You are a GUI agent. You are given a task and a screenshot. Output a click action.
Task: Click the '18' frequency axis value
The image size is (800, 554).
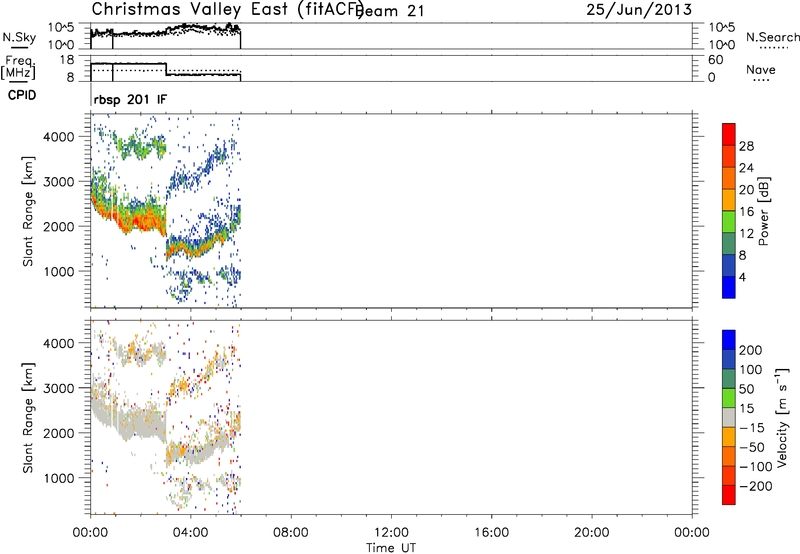point(67,60)
